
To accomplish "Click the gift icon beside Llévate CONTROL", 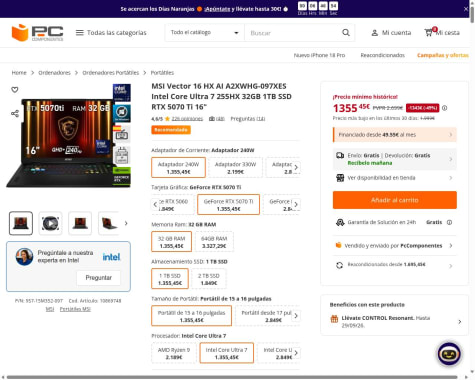I will (x=334, y=319).
